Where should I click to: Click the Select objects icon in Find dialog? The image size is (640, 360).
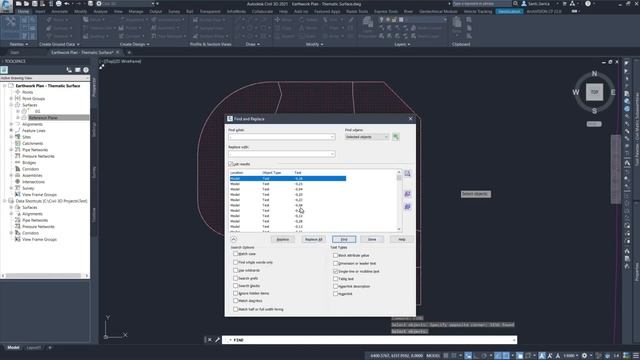pyautogui.click(x=396, y=137)
